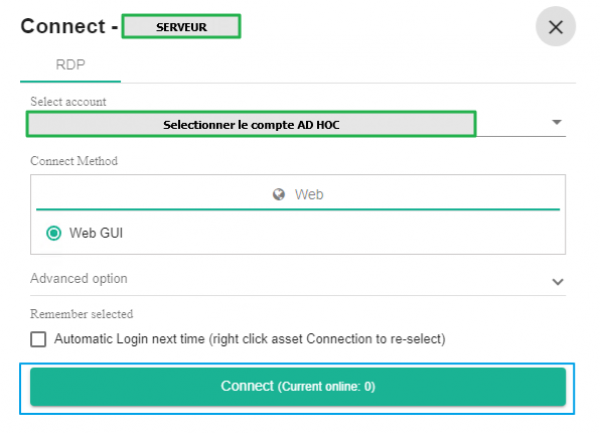
Task: Click the "Select account" field label
Action: tap(68, 102)
